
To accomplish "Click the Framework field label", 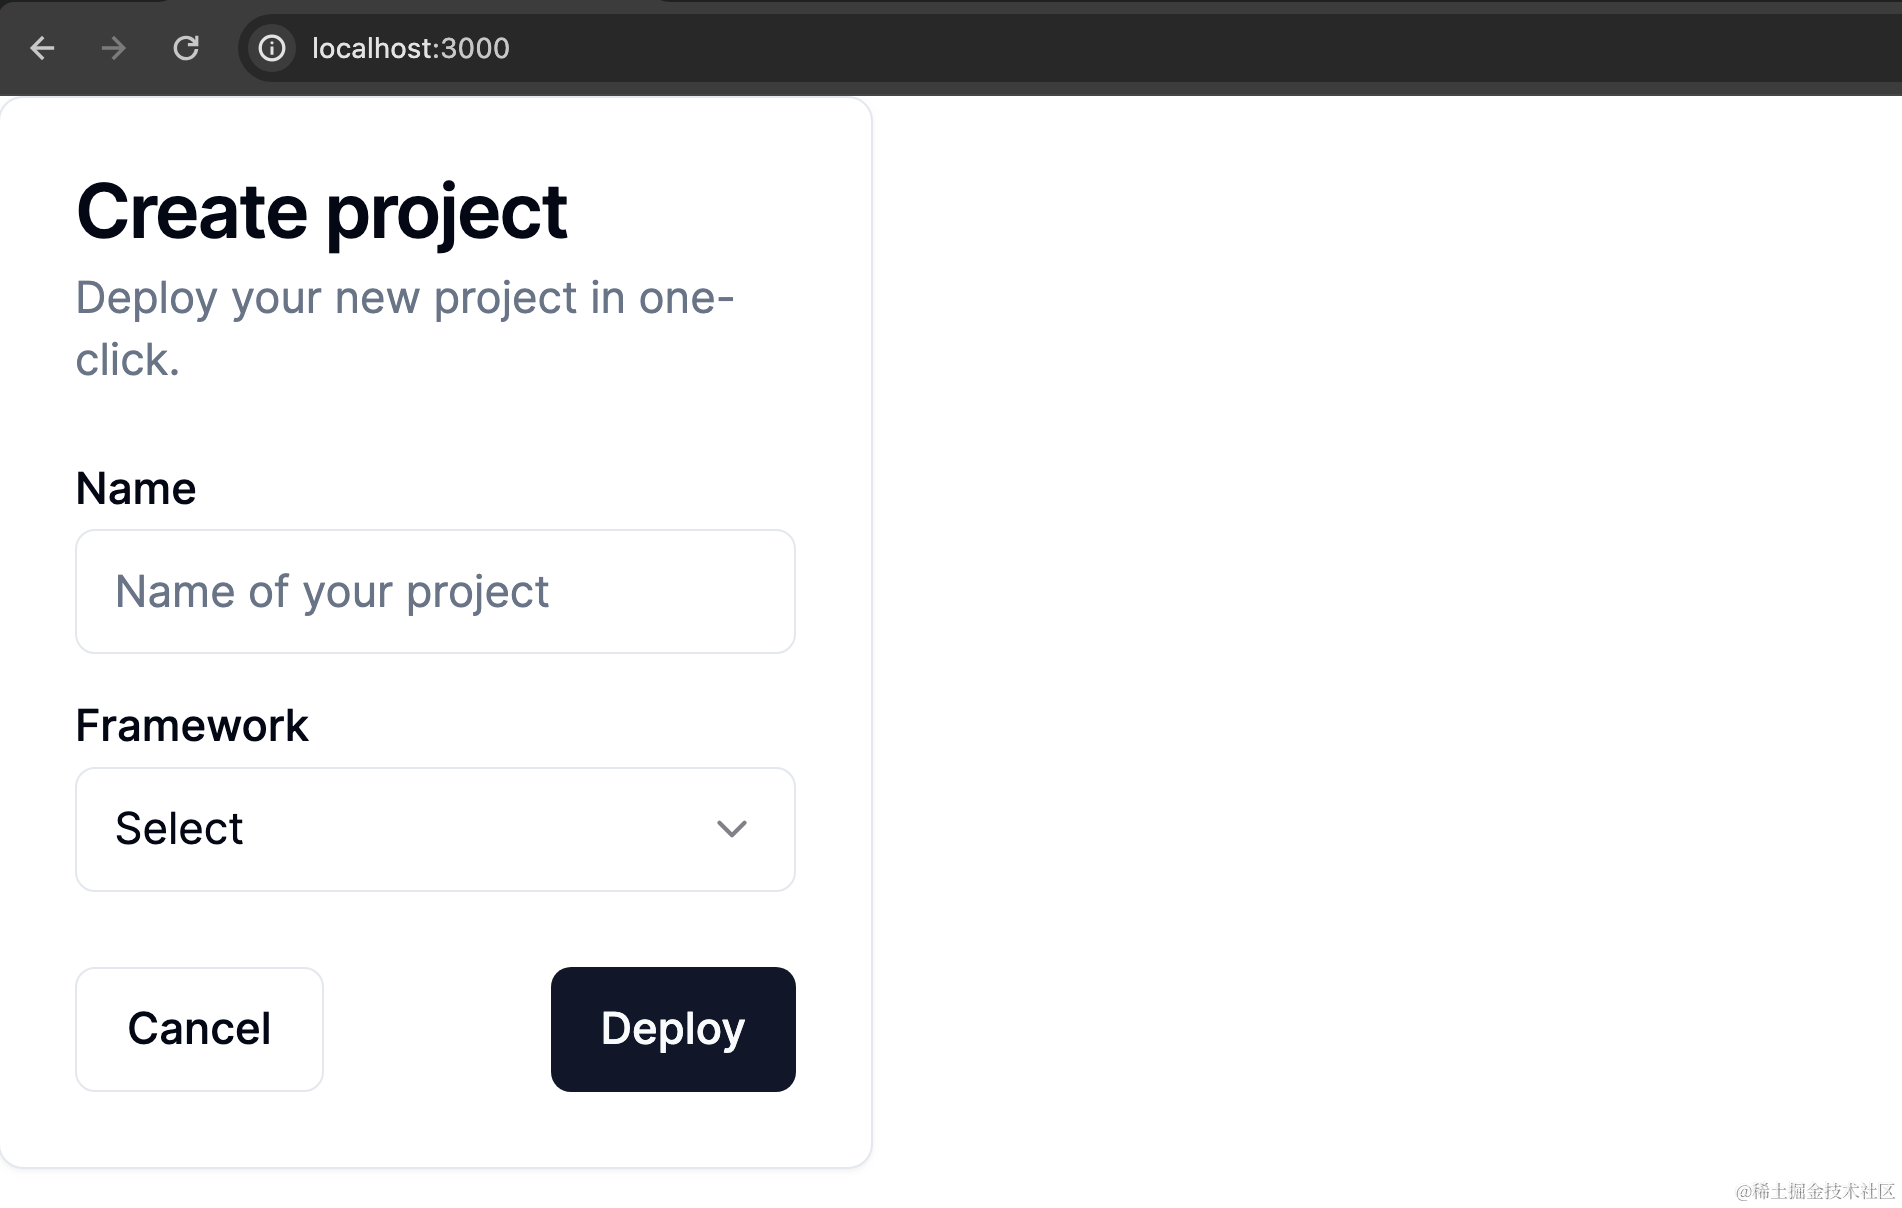I will coord(192,726).
